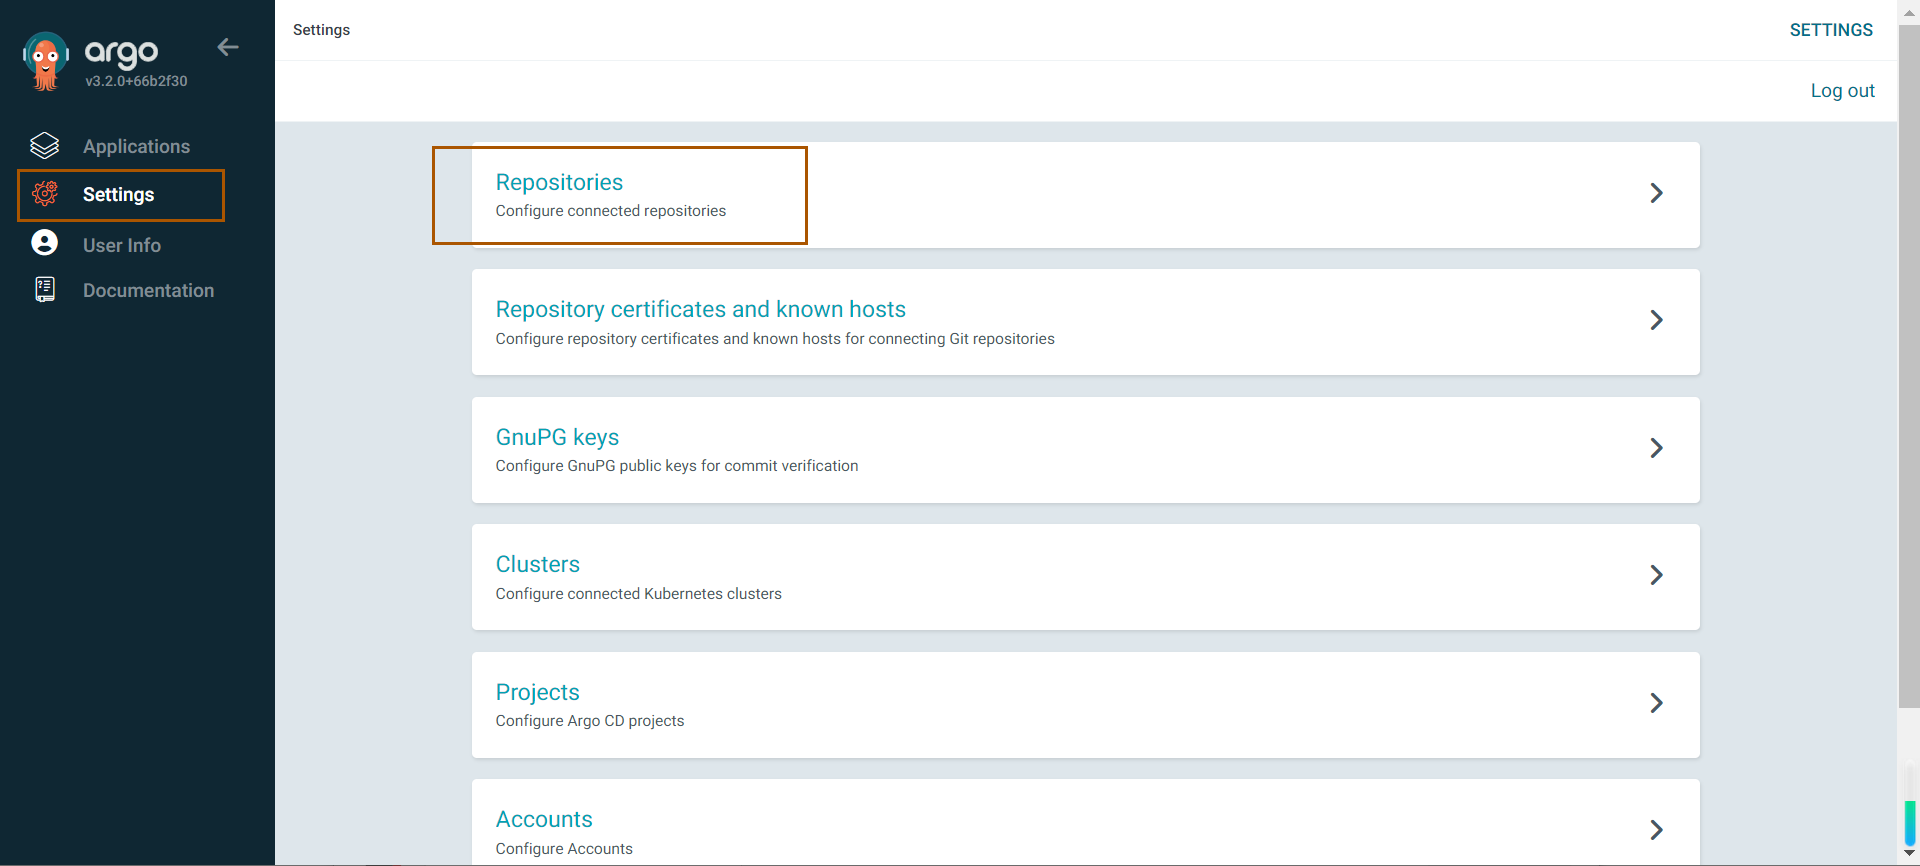Expand Repository certificates row chevron

tap(1656, 320)
